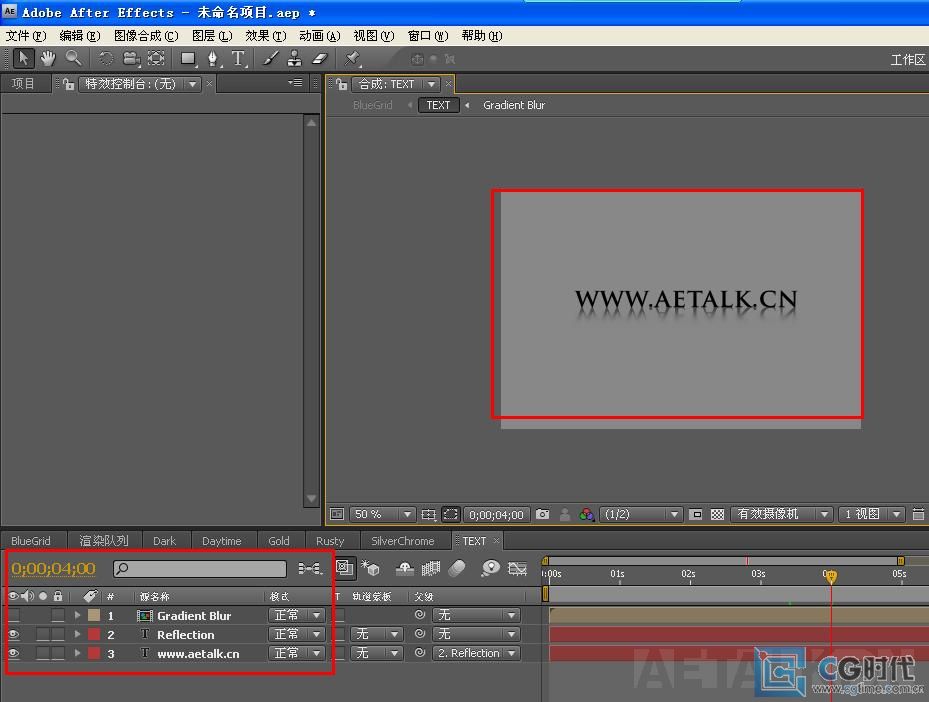Toggle the motion blur enable switch
Viewport: 929px width, 702px height.
point(457,569)
